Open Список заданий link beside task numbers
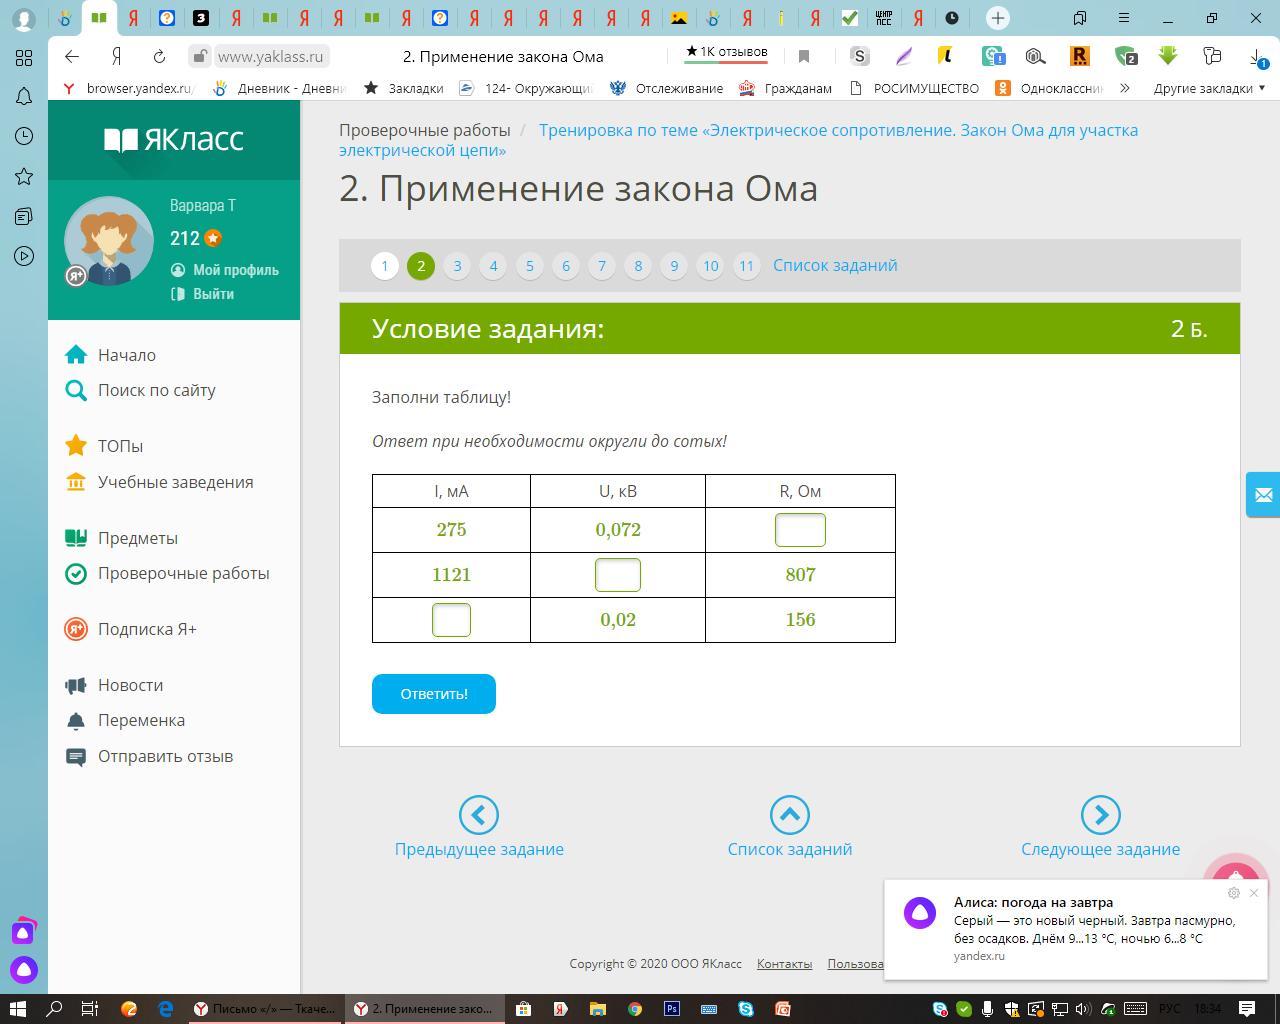 (835, 265)
